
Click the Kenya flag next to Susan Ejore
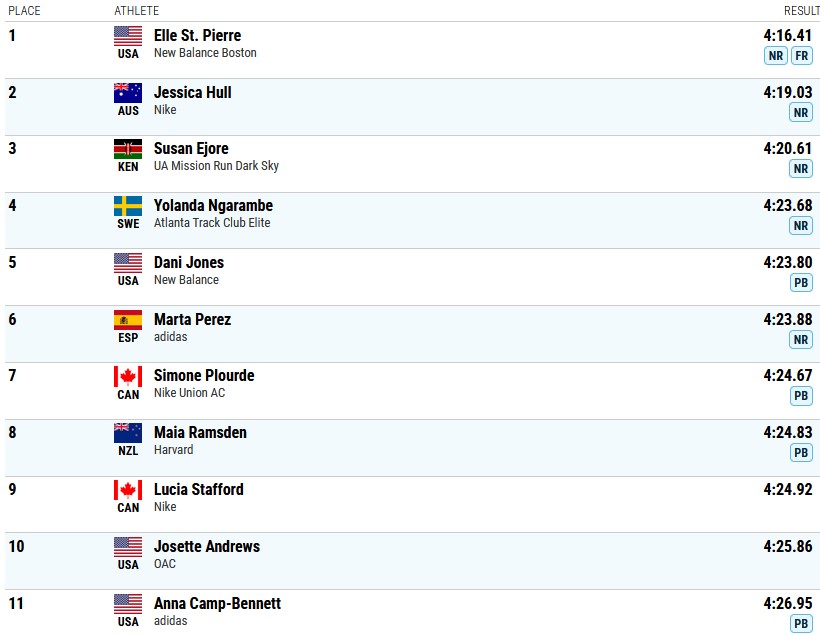tap(128, 149)
